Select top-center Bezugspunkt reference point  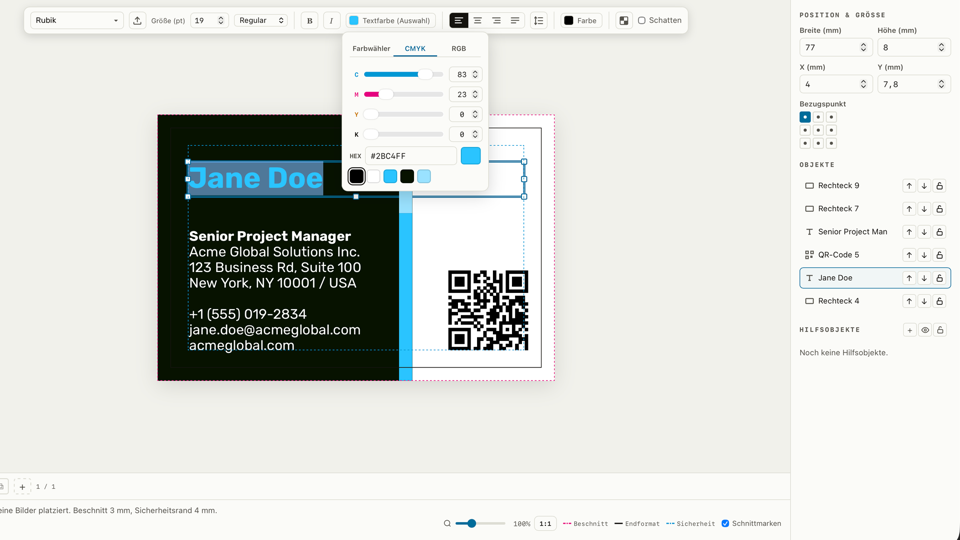coord(818,117)
